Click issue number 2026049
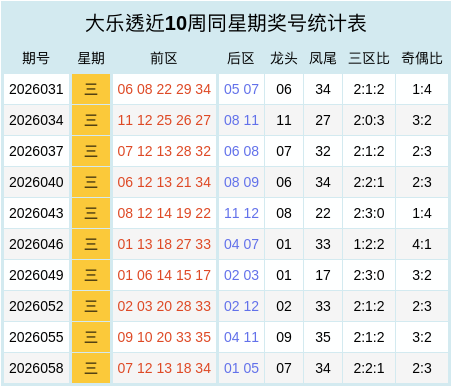This screenshot has height=387, width=452. pyautogui.click(x=36, y=275)
